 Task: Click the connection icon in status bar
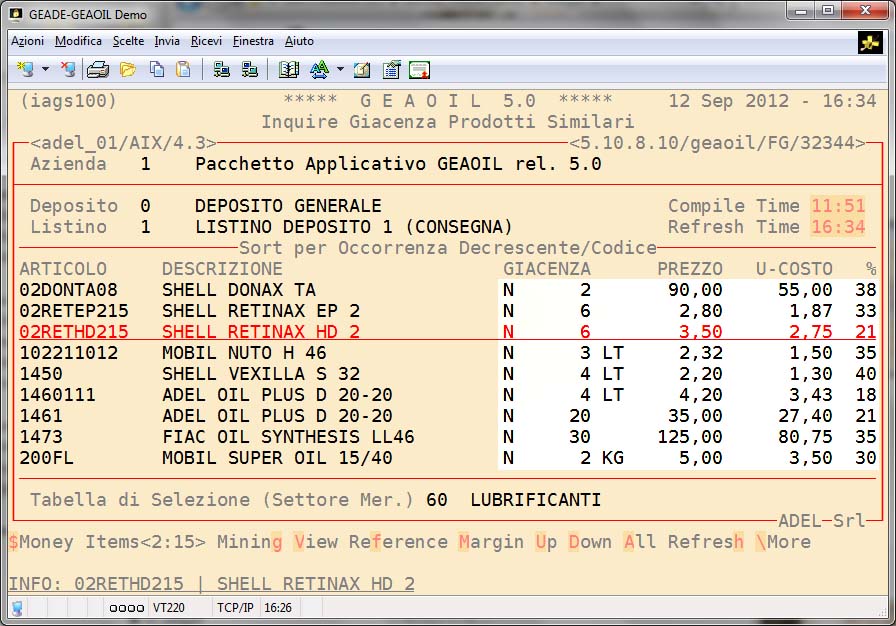click(x=17, y=607)
